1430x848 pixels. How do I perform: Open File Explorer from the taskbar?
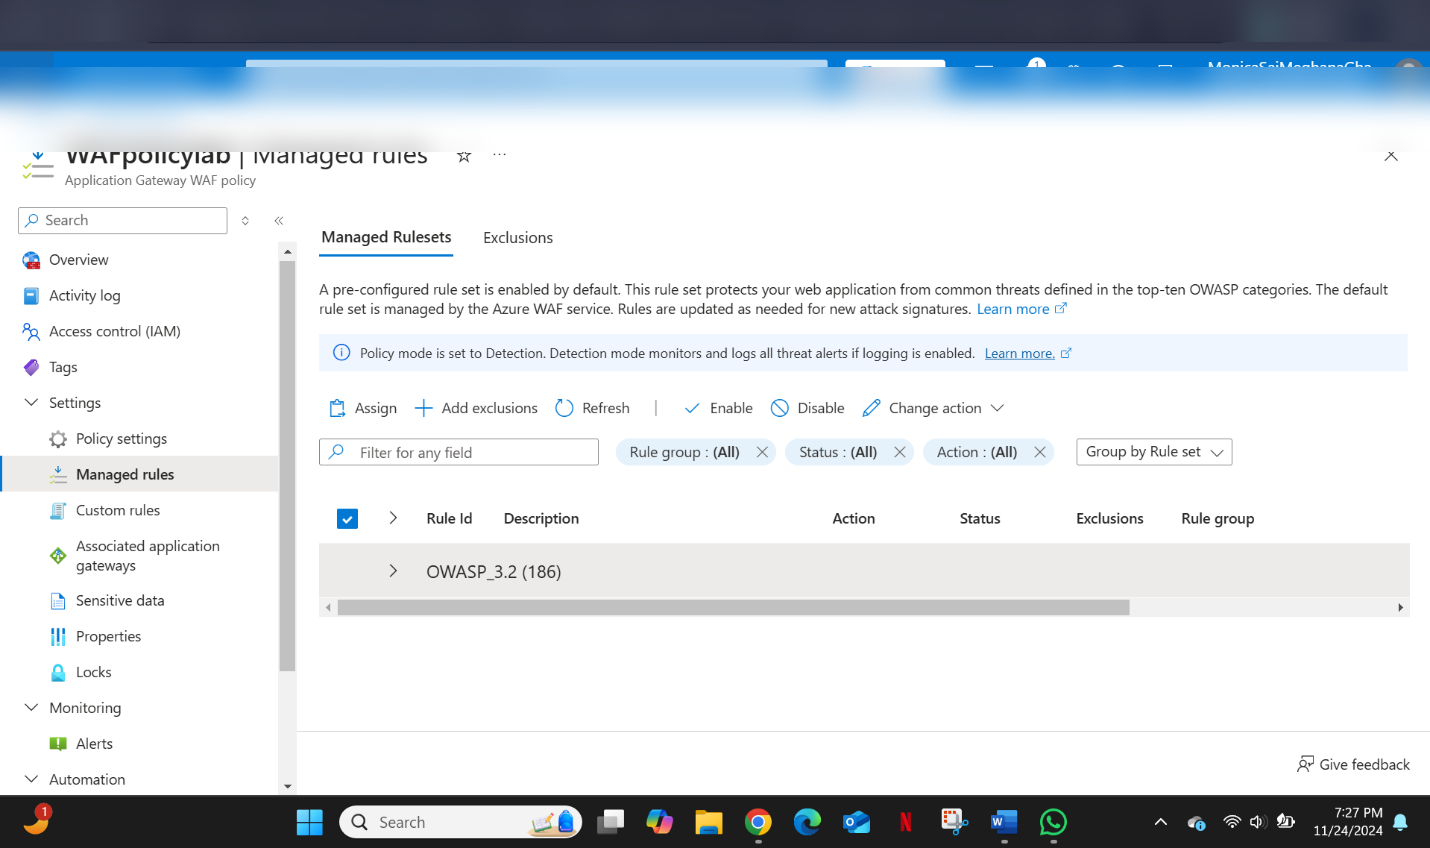click(709, 822)
